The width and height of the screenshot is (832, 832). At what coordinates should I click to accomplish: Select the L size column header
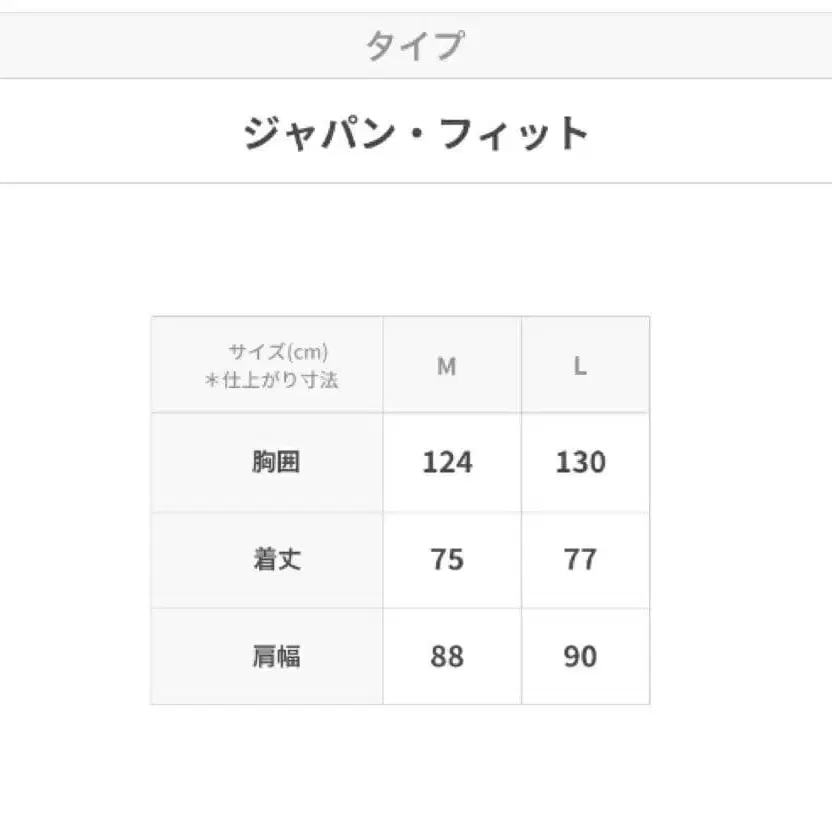[x=580, y=366]
